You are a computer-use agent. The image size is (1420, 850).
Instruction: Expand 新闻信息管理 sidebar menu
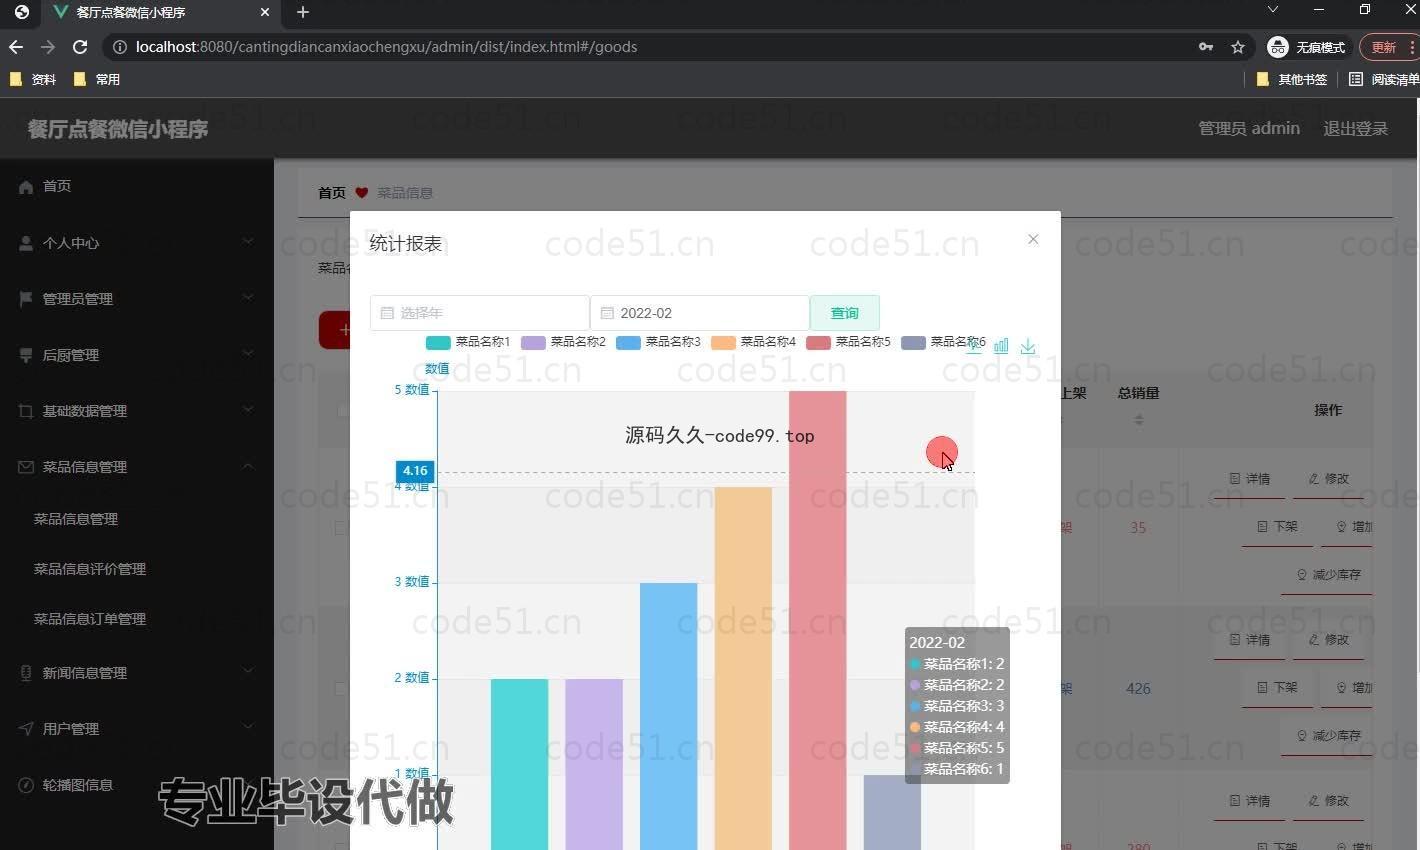click(x=137, y=673)
